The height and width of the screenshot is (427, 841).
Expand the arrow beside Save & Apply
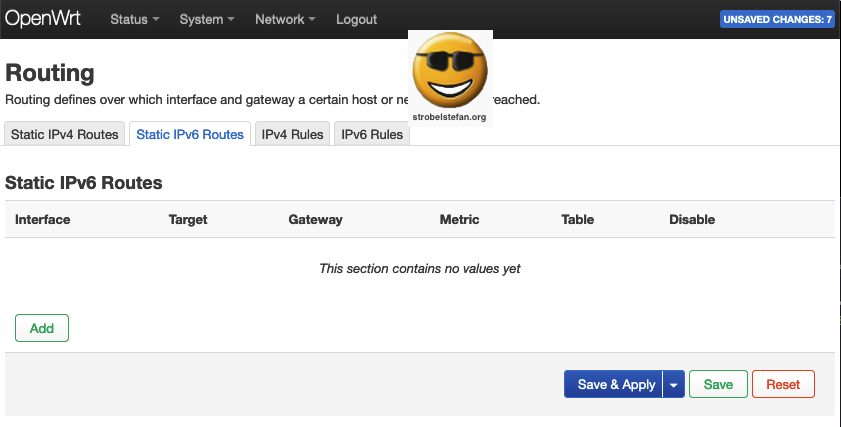(x=674, y=385)
